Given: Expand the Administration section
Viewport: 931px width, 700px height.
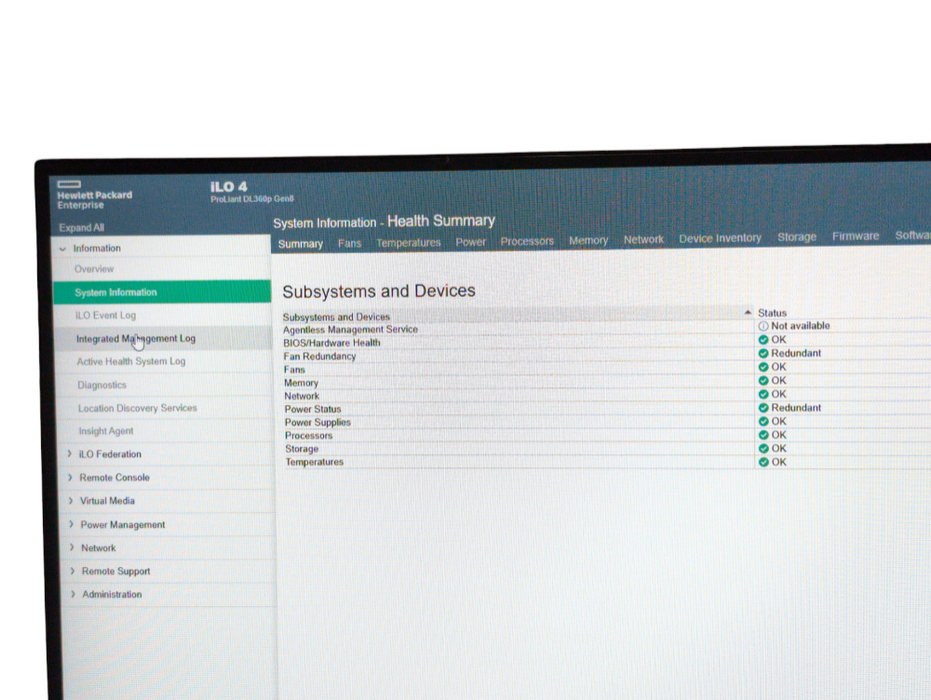Looking at the screenshot, I should tap(73, 594).
